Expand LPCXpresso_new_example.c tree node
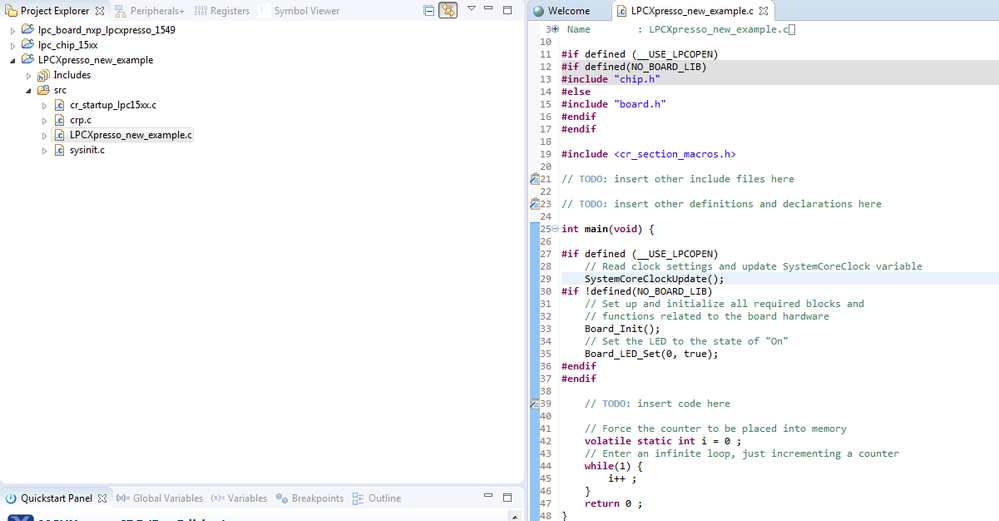 45,136
